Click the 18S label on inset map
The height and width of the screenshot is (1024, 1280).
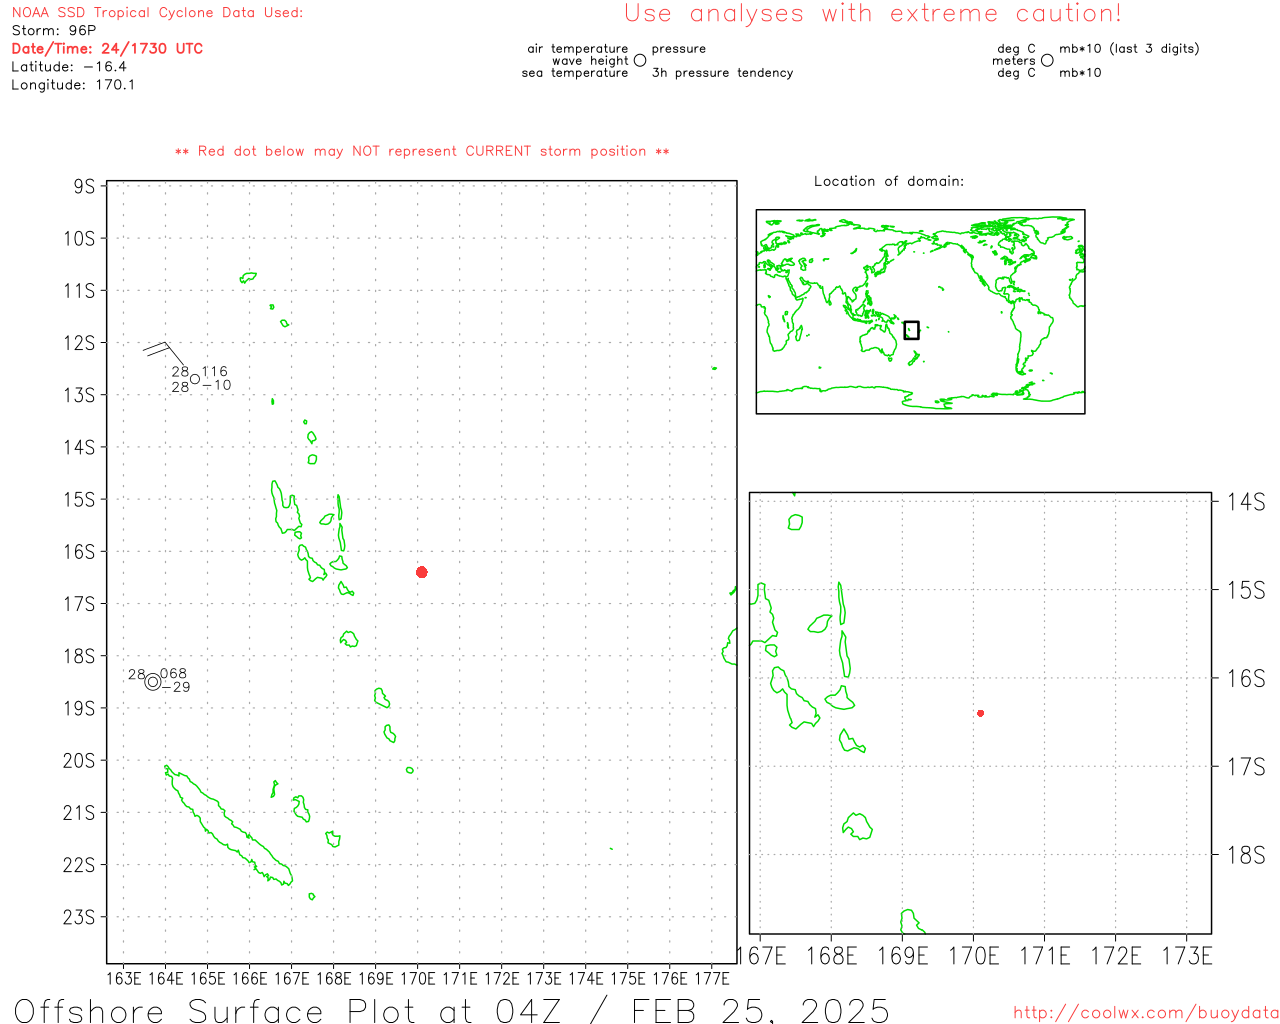[1246, 855]
